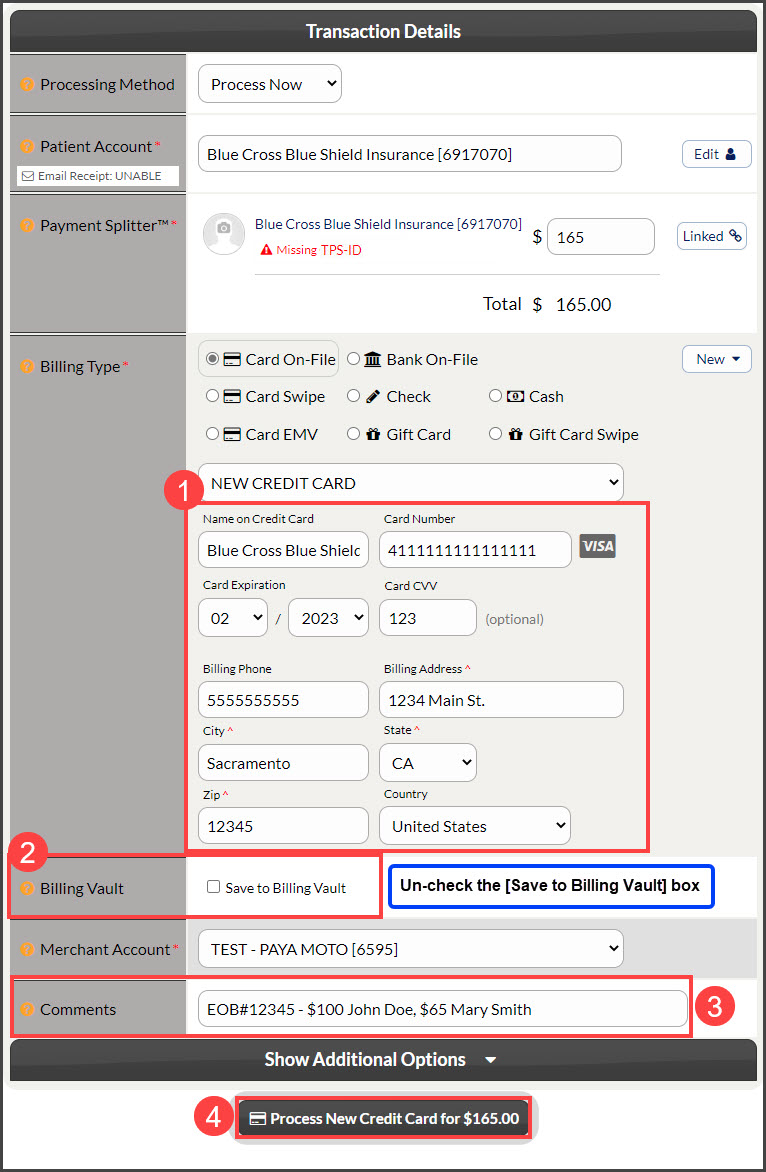766x1172 pixels.
Task: Click the Missing TPS-ID warning text
Action: [x=319, y=250]
